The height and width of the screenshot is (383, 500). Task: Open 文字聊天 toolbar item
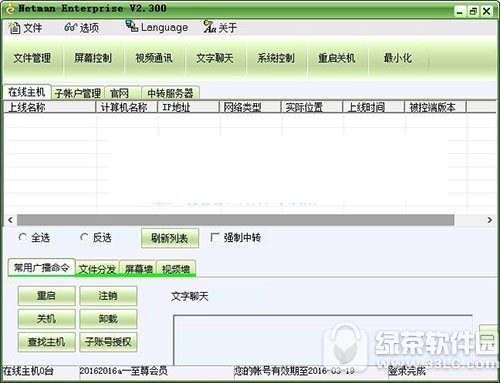pyautogui.click(x=215, y=58)
